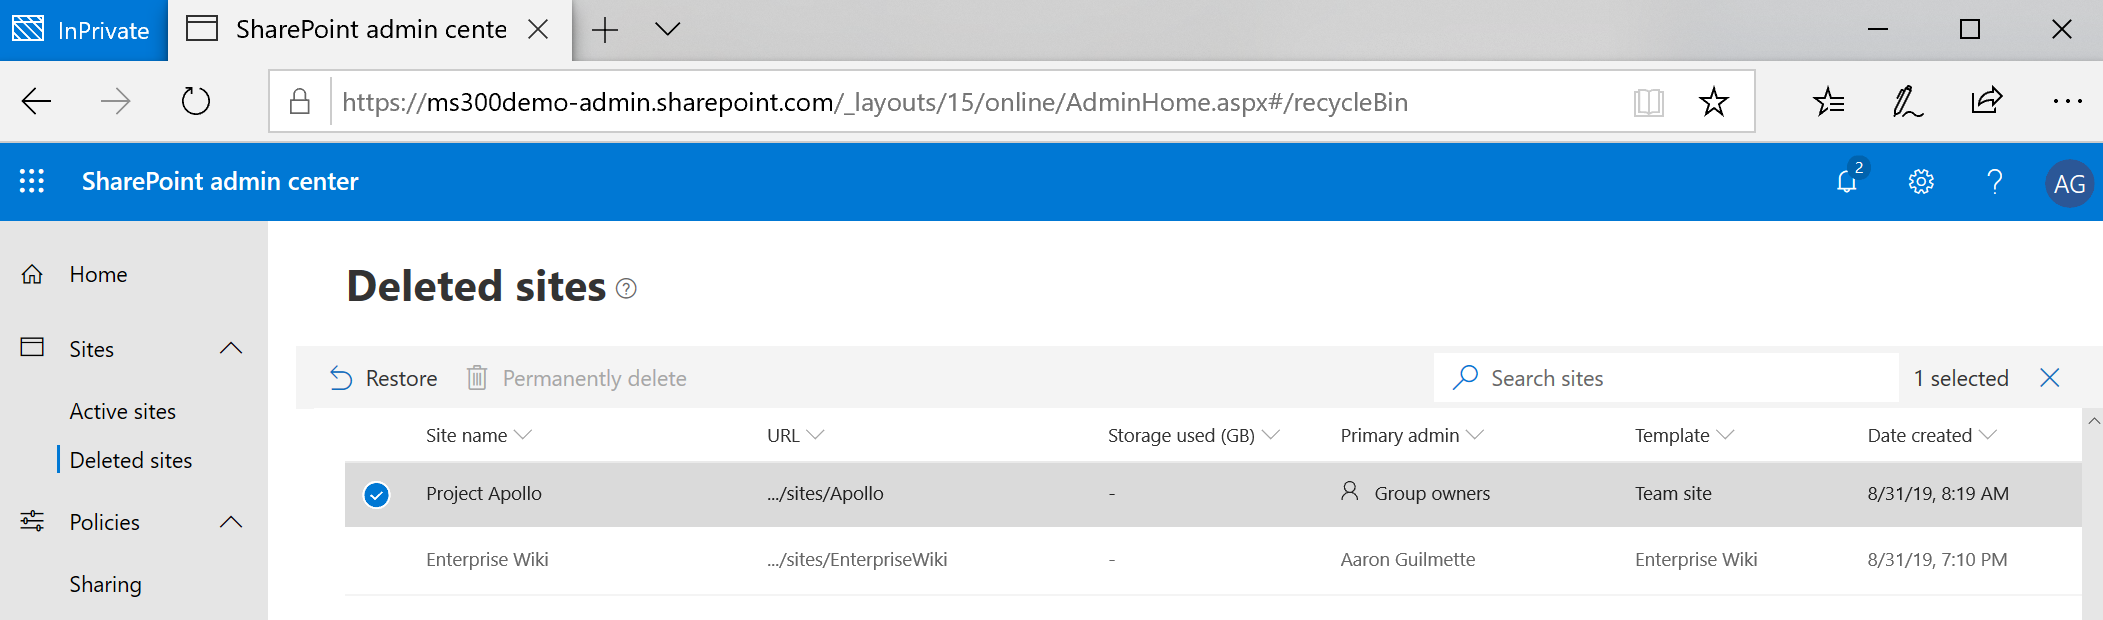Open the notifications bell
2103x620 pixels.
coord(1847,181)
